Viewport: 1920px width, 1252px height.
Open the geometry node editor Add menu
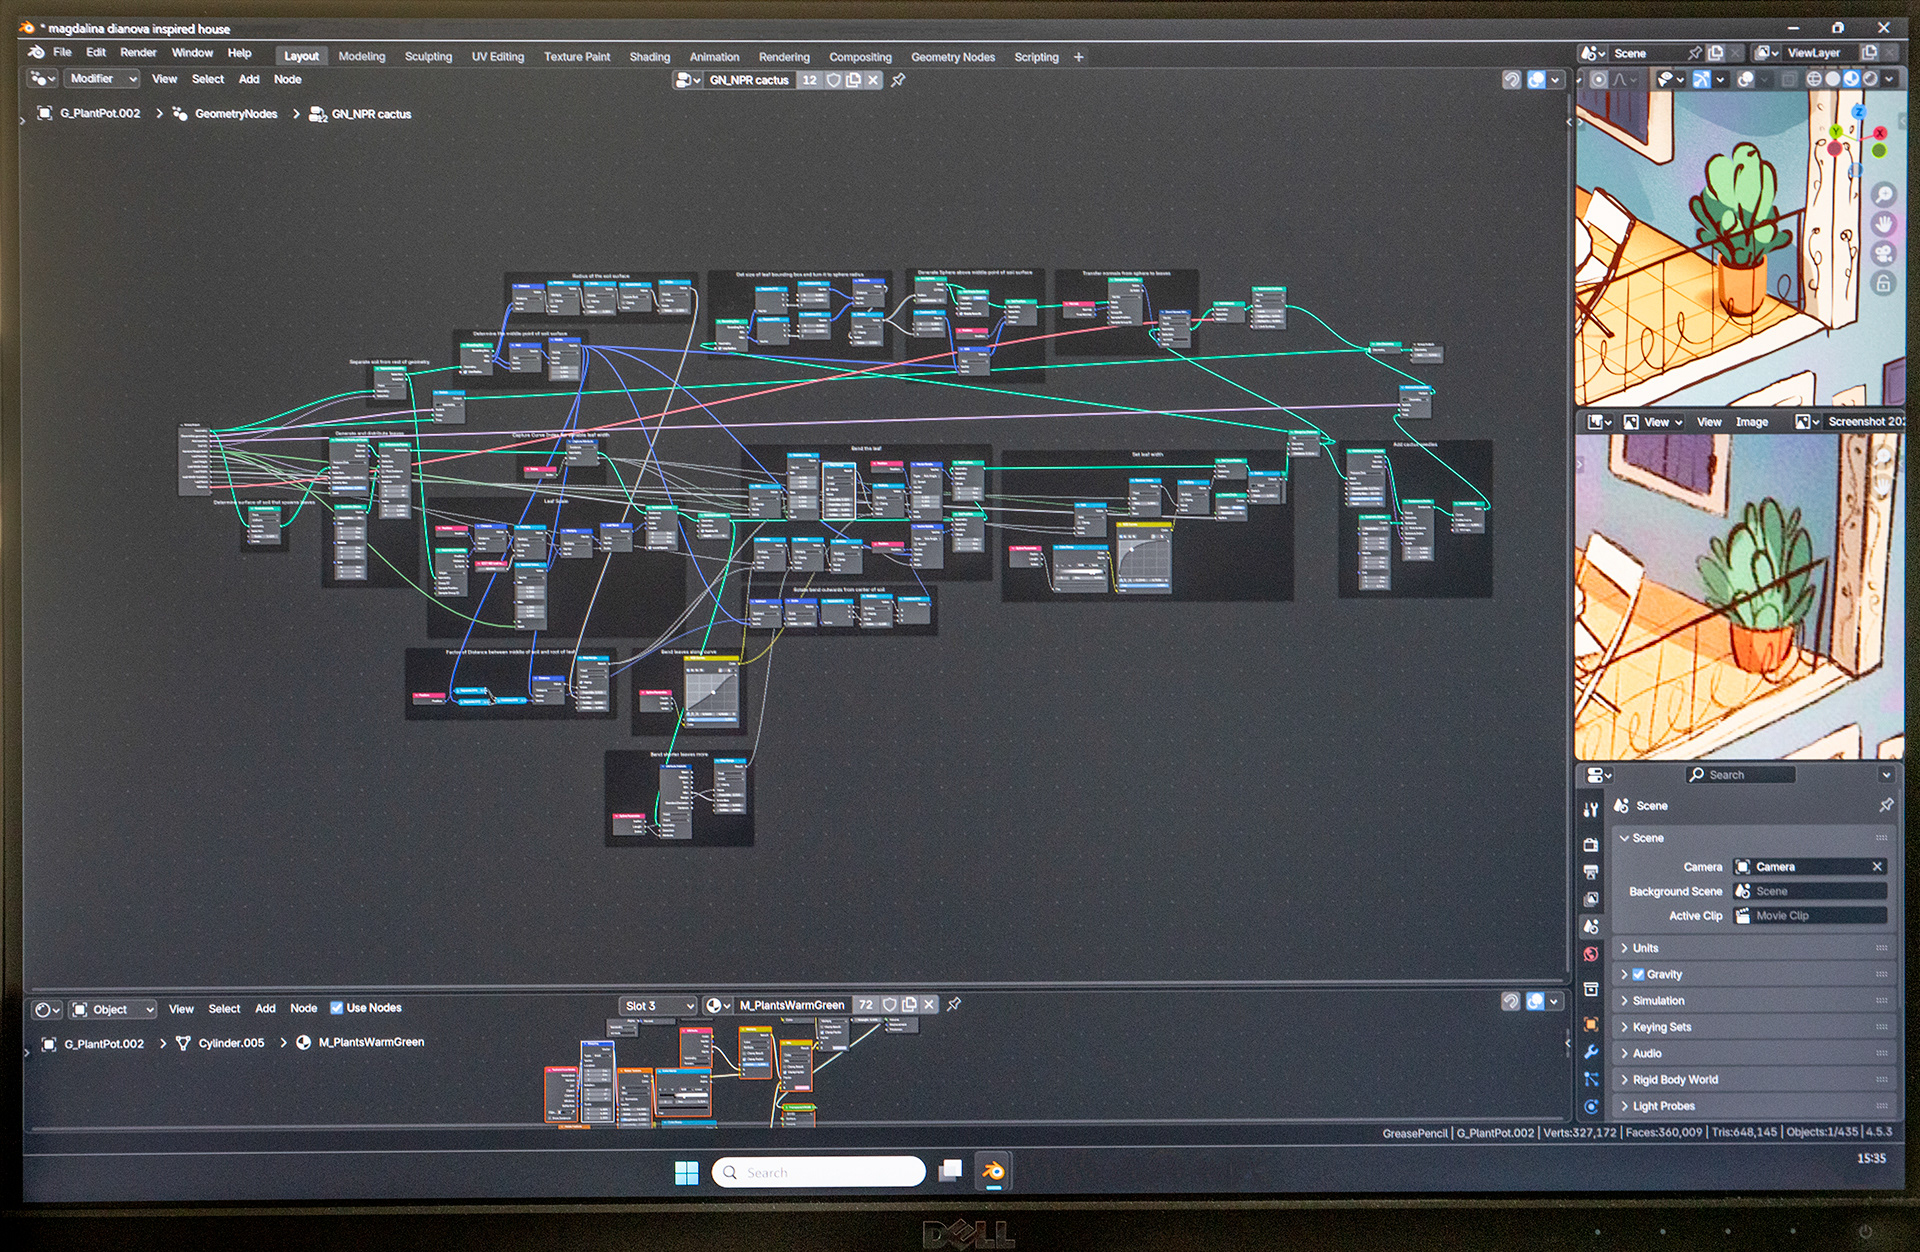tap(249, 79)
